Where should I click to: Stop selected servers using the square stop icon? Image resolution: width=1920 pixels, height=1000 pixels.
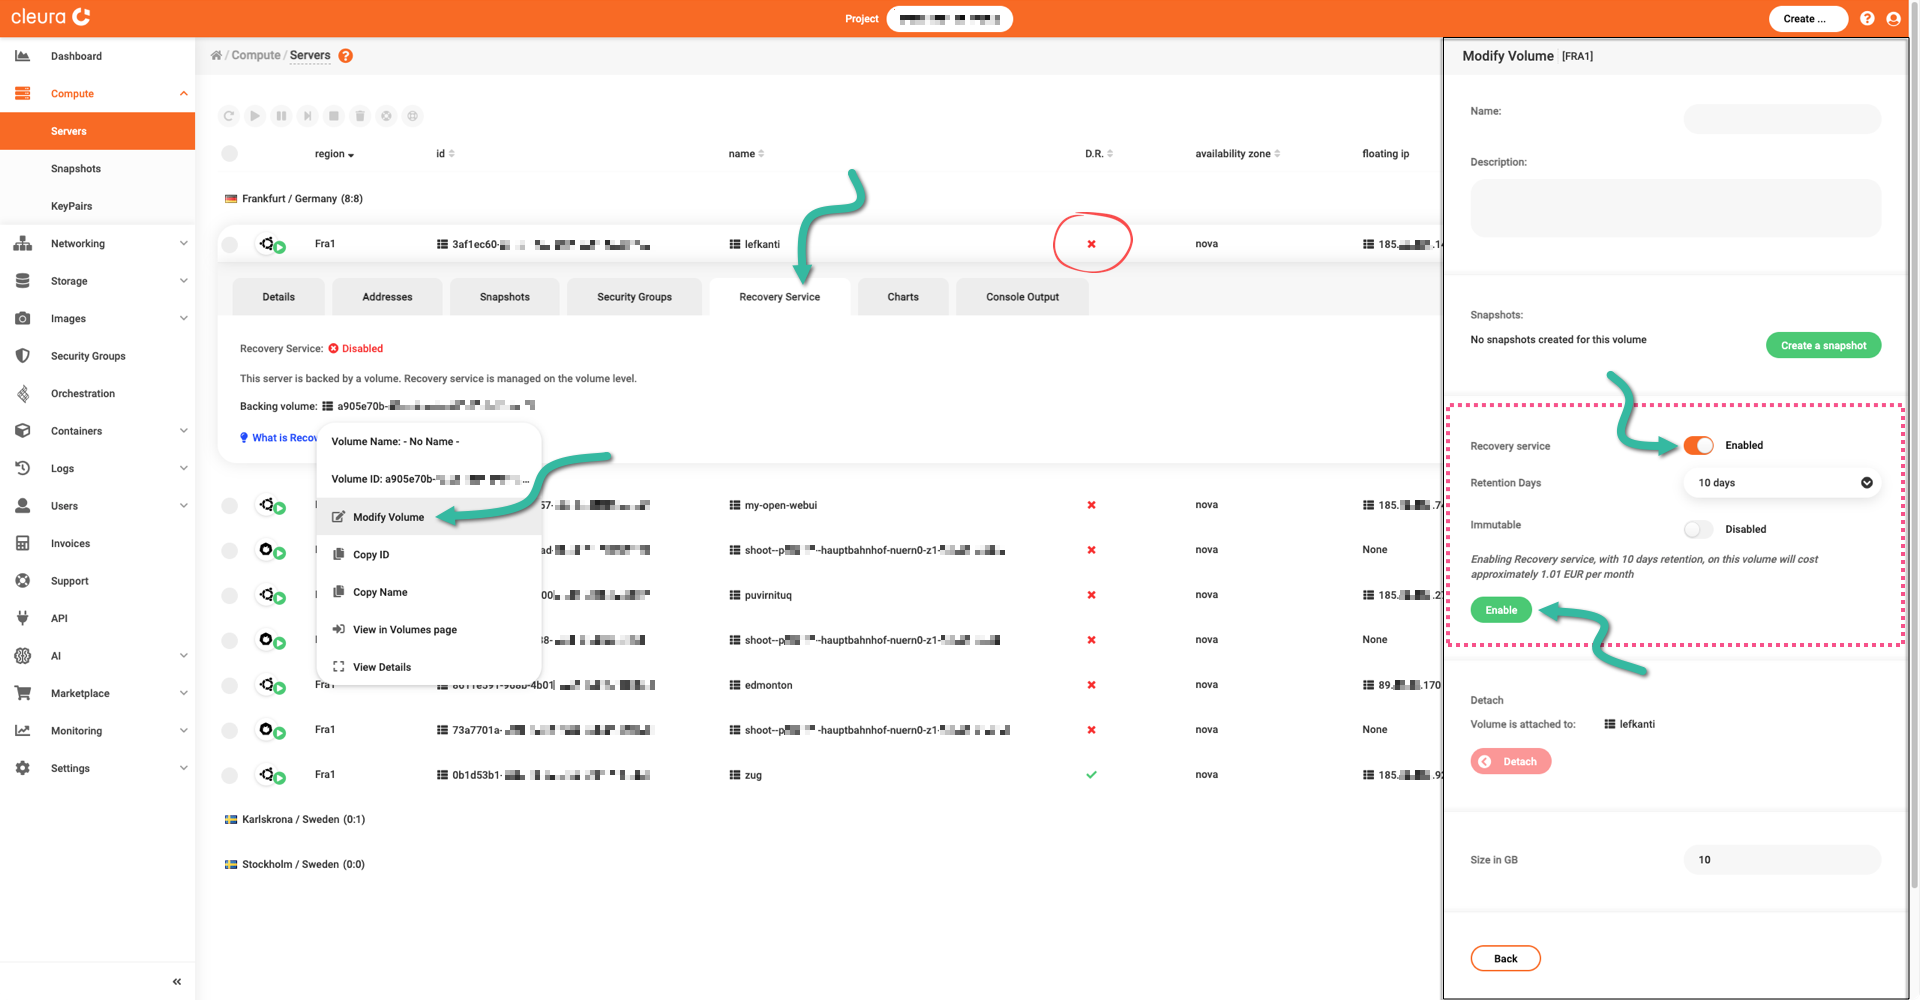(333, 115)
